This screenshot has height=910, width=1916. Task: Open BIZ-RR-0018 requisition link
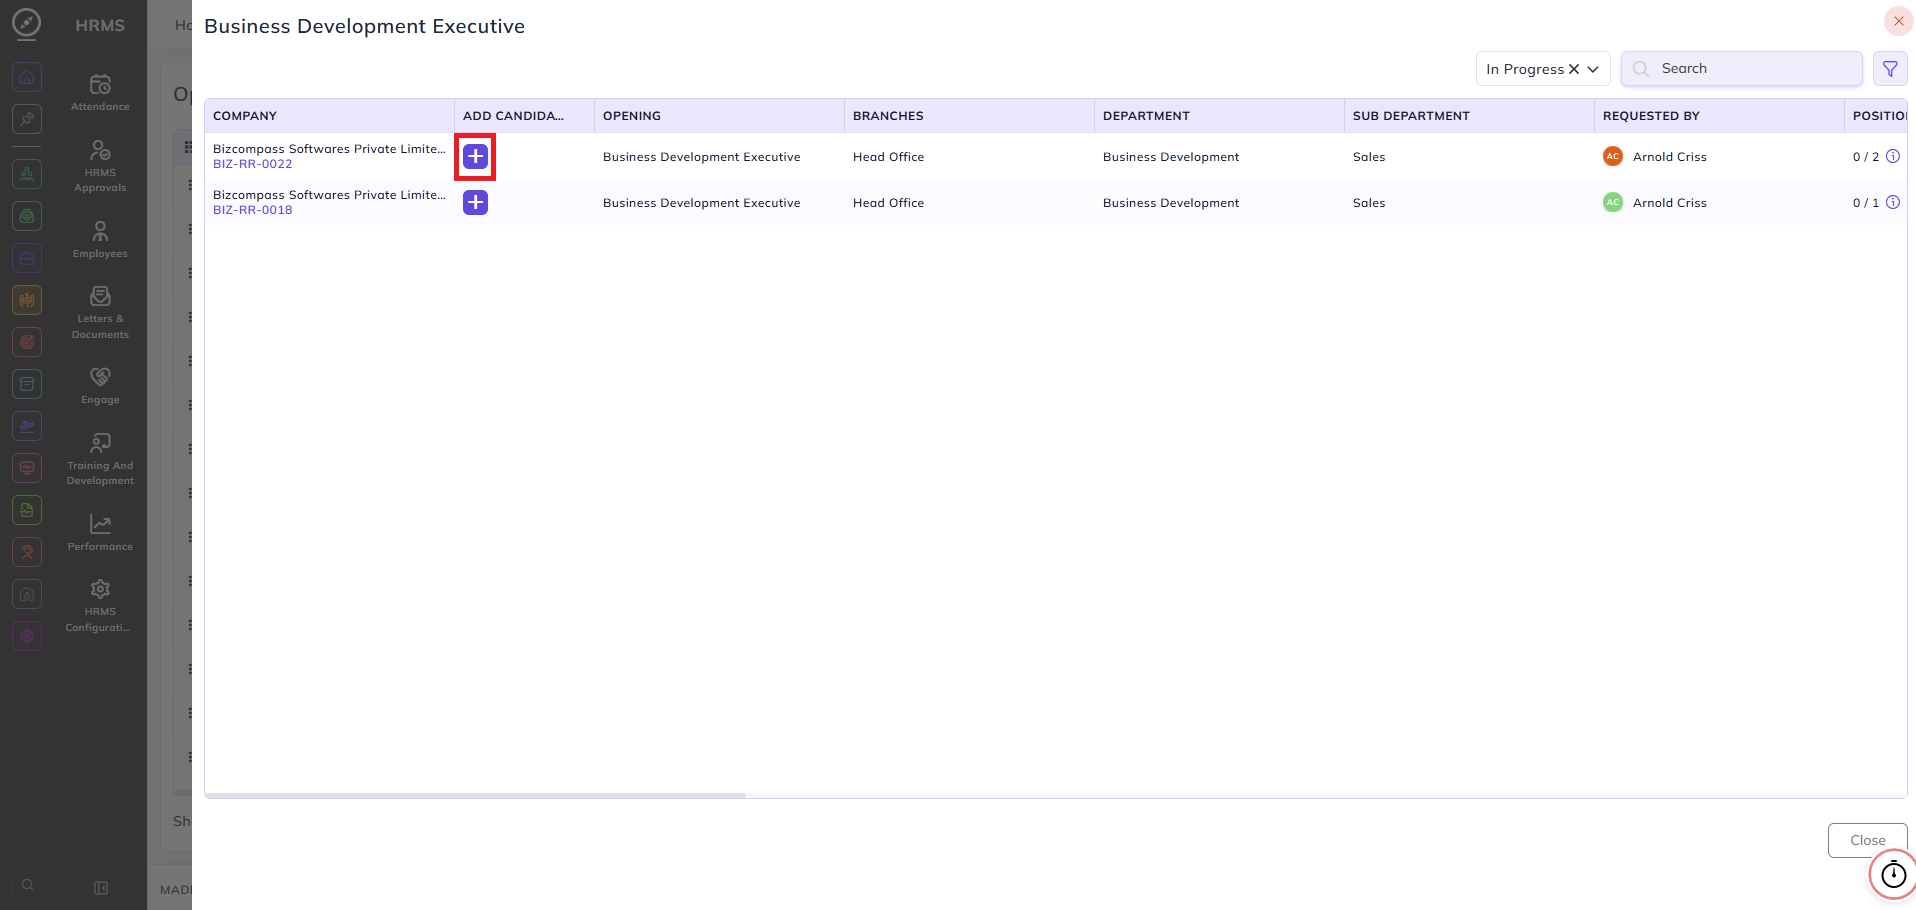(x=253, y=210)
